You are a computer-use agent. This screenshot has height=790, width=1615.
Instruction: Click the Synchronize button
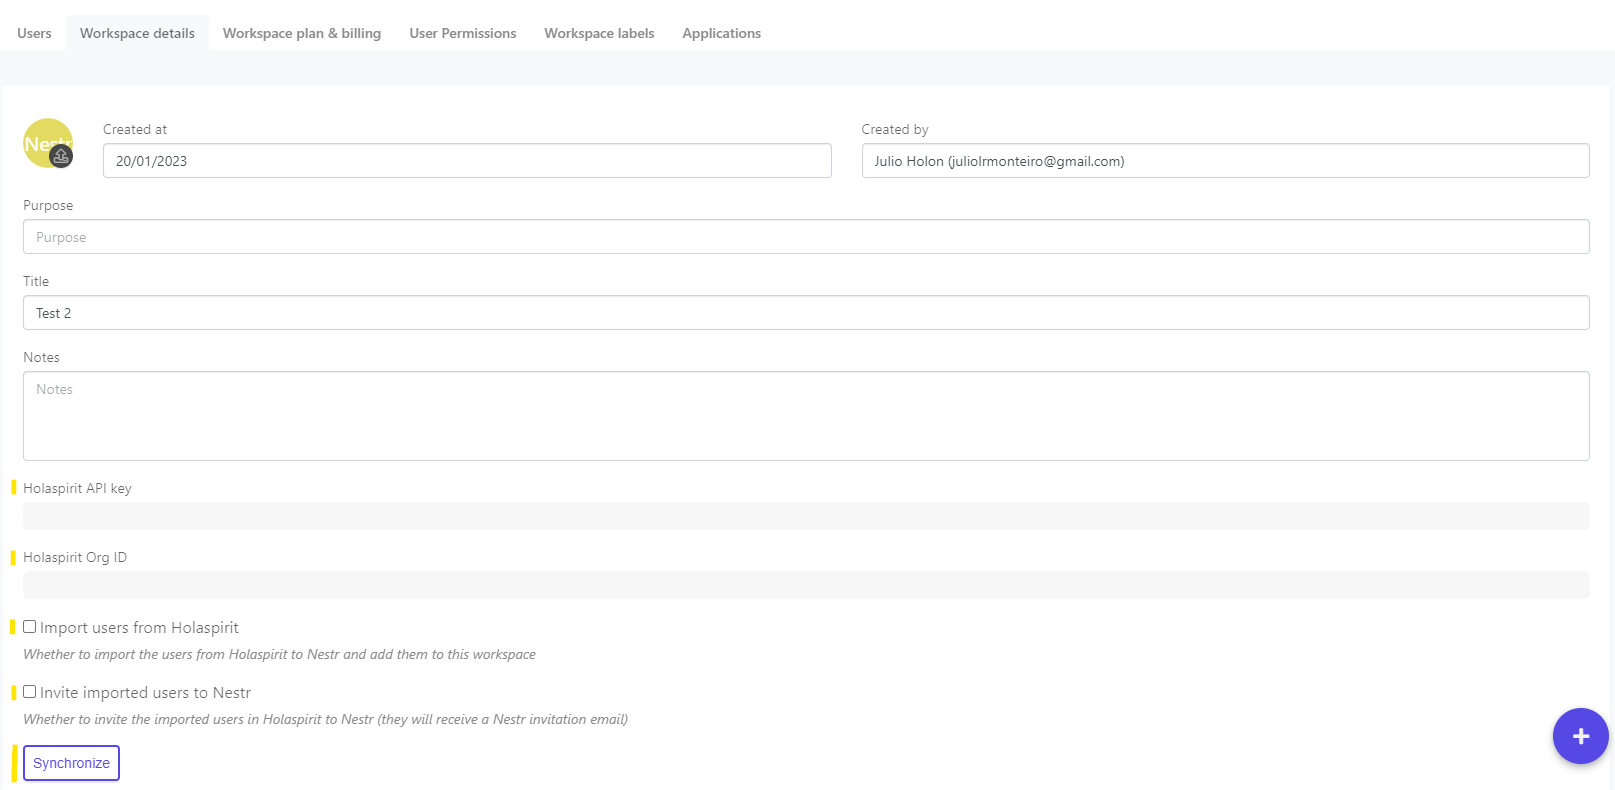click(x=71, y=763)
